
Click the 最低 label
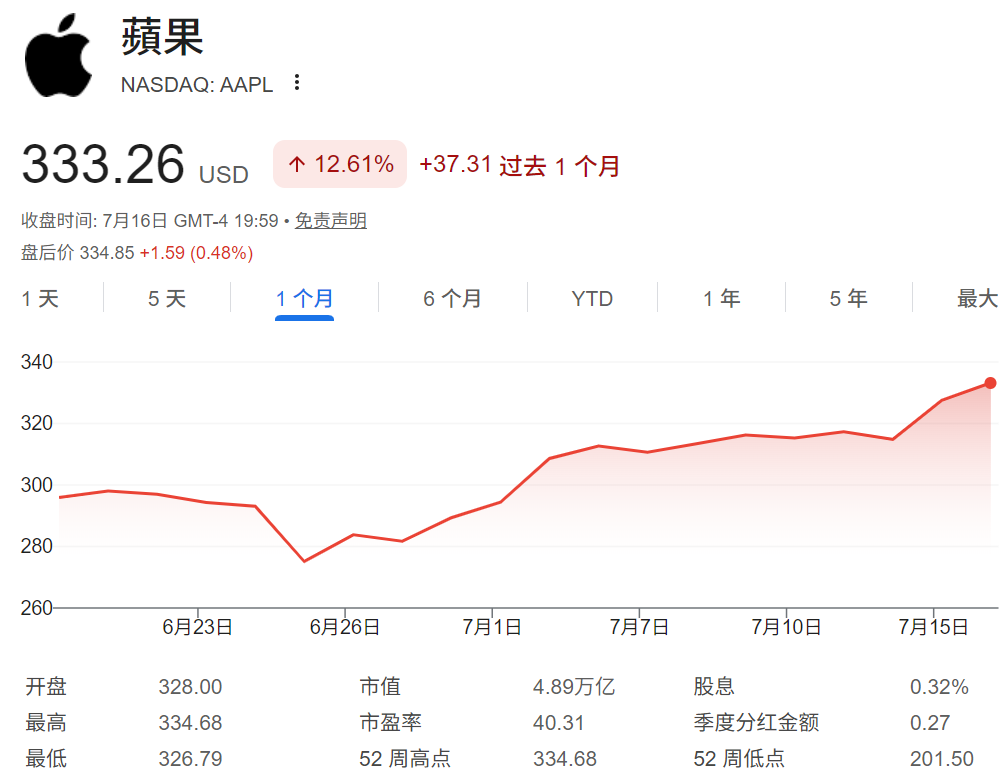pyautogui.click(x=46, y=759)
